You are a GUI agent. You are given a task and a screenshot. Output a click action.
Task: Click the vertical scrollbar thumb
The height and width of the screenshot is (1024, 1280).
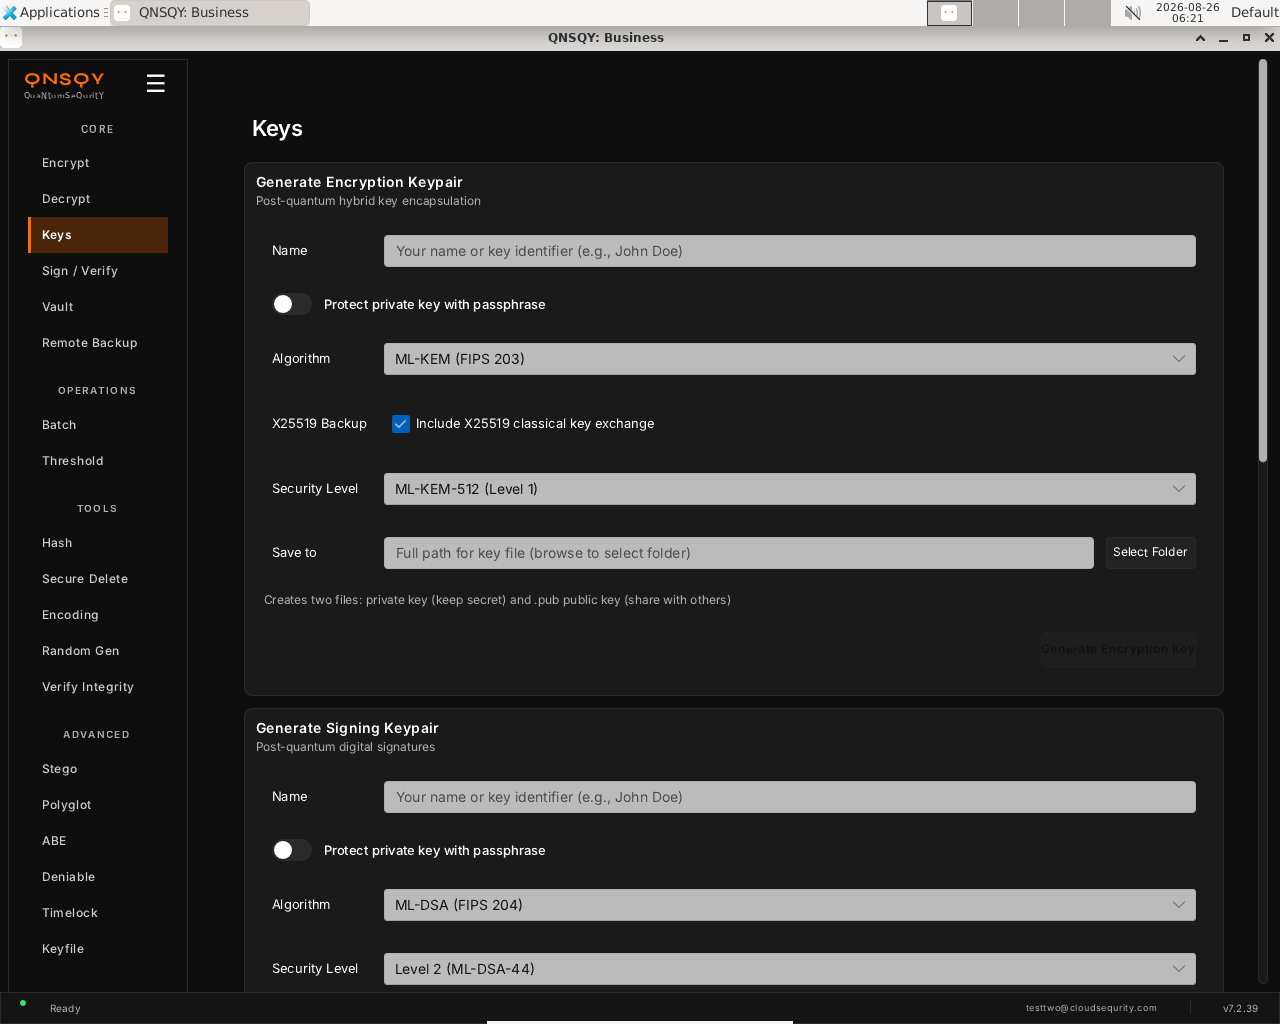(1263, 260)
